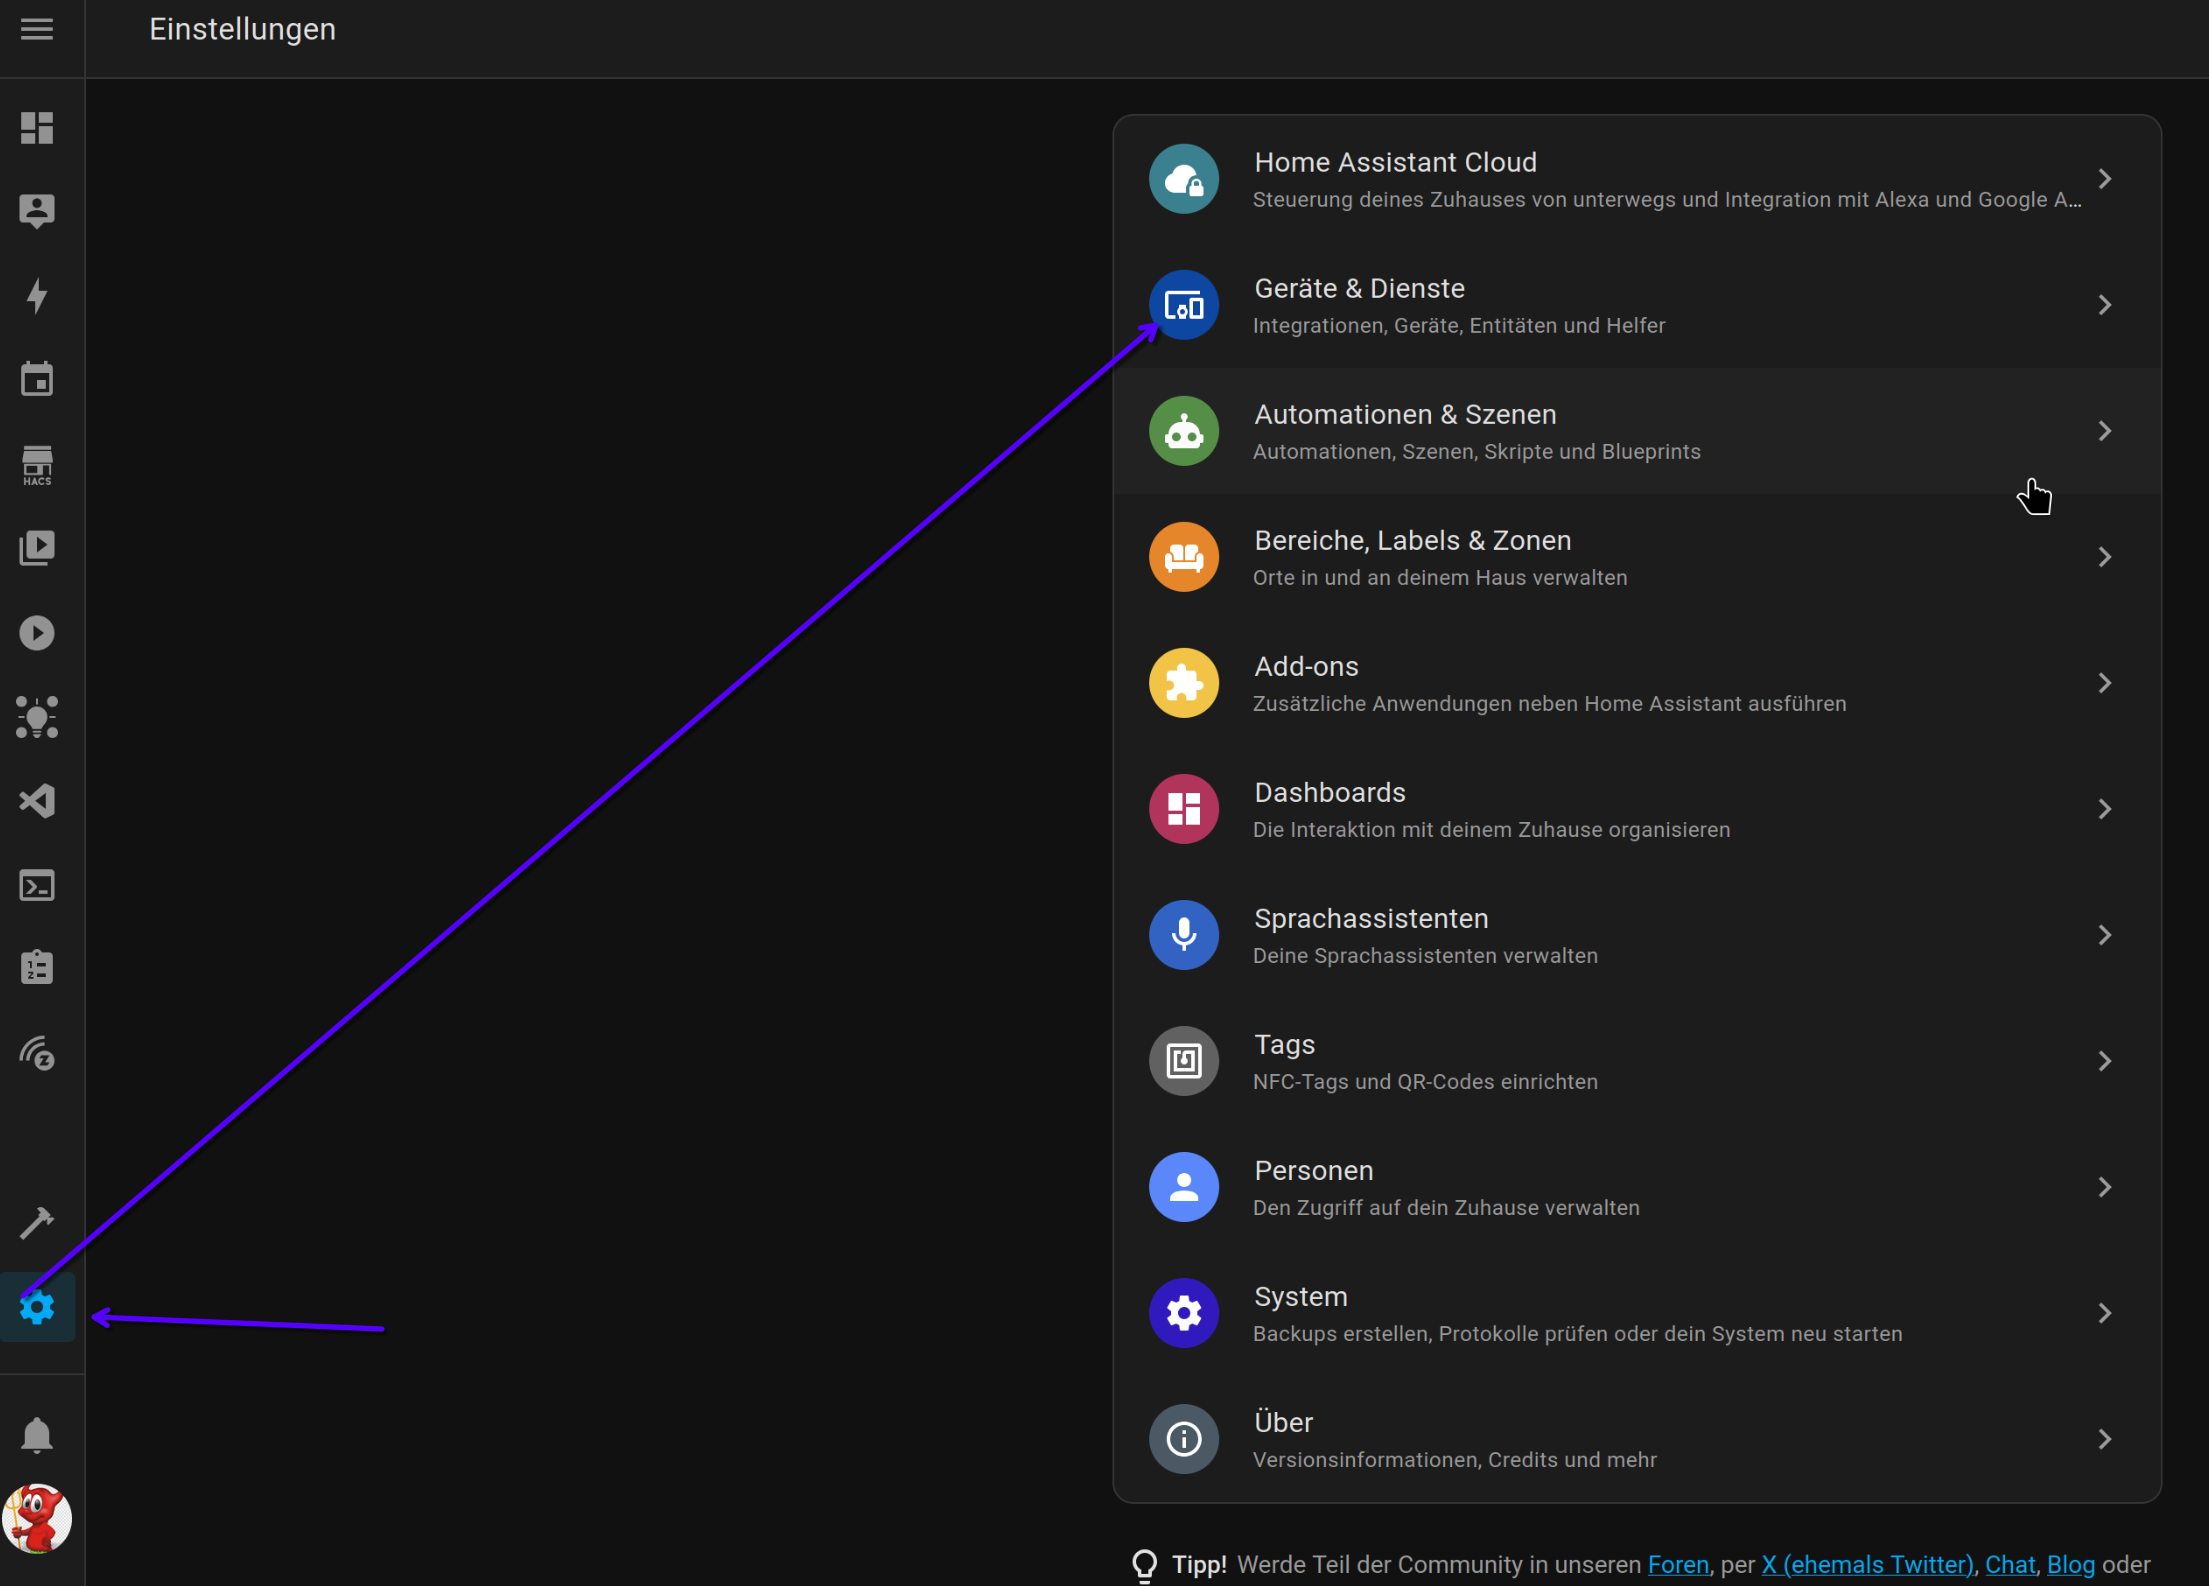2209x1586 pixels.
Task: Click 'Deine Sprachassistenten verwalten' text
Action: [1425, 956]
